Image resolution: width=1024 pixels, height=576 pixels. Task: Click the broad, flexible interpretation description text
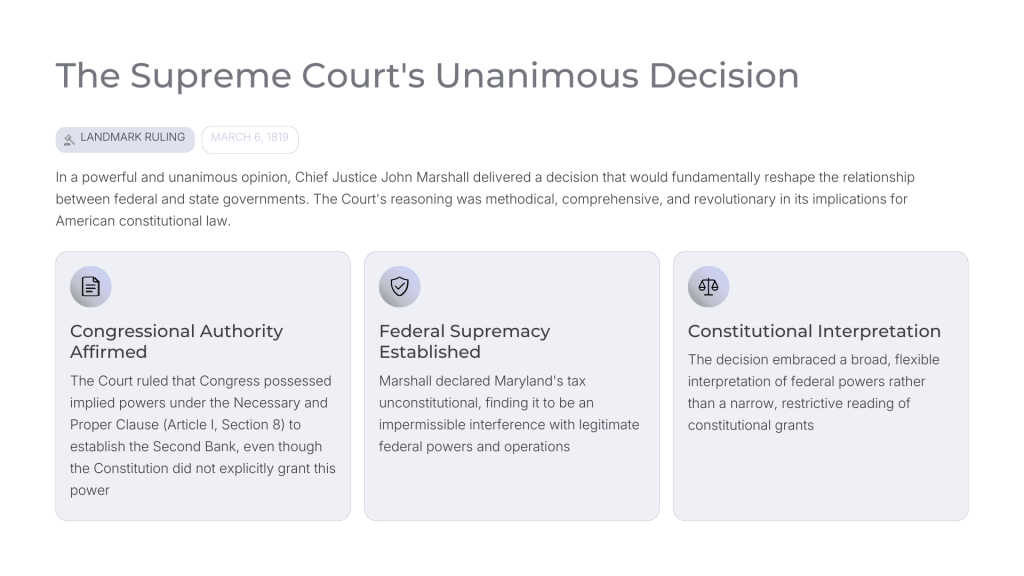(x=813, y=392)
